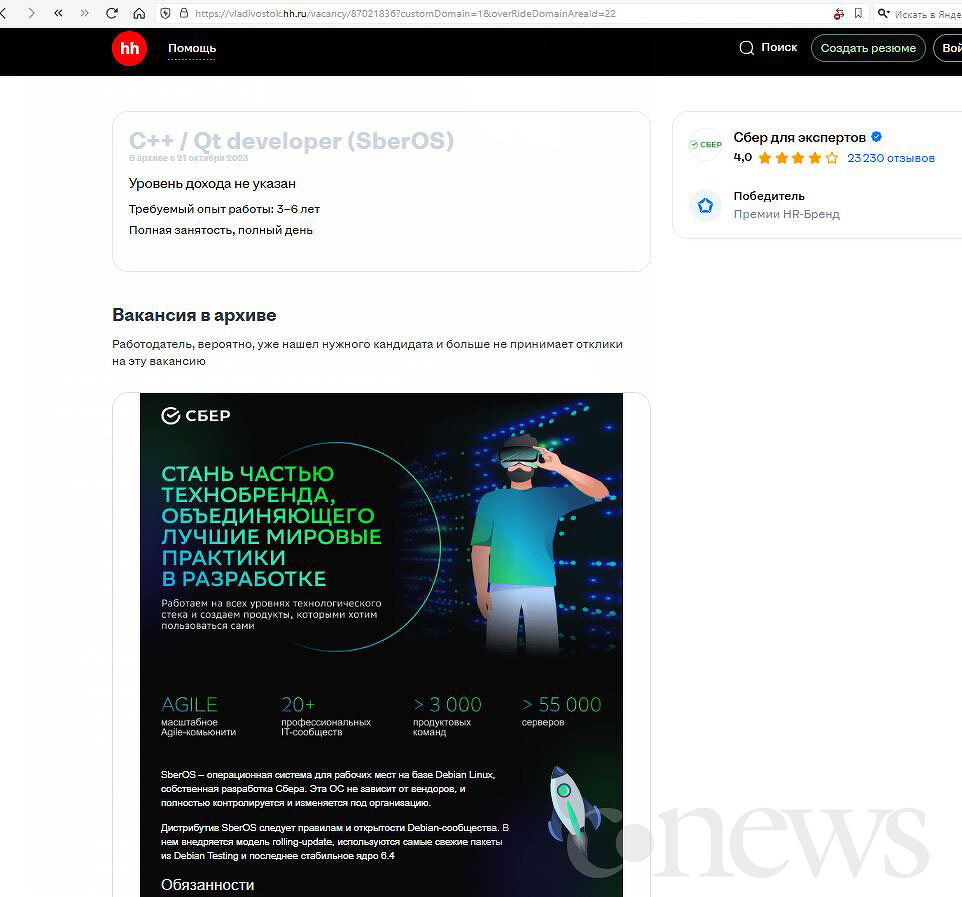Click the employer star rating

[798, 158]
